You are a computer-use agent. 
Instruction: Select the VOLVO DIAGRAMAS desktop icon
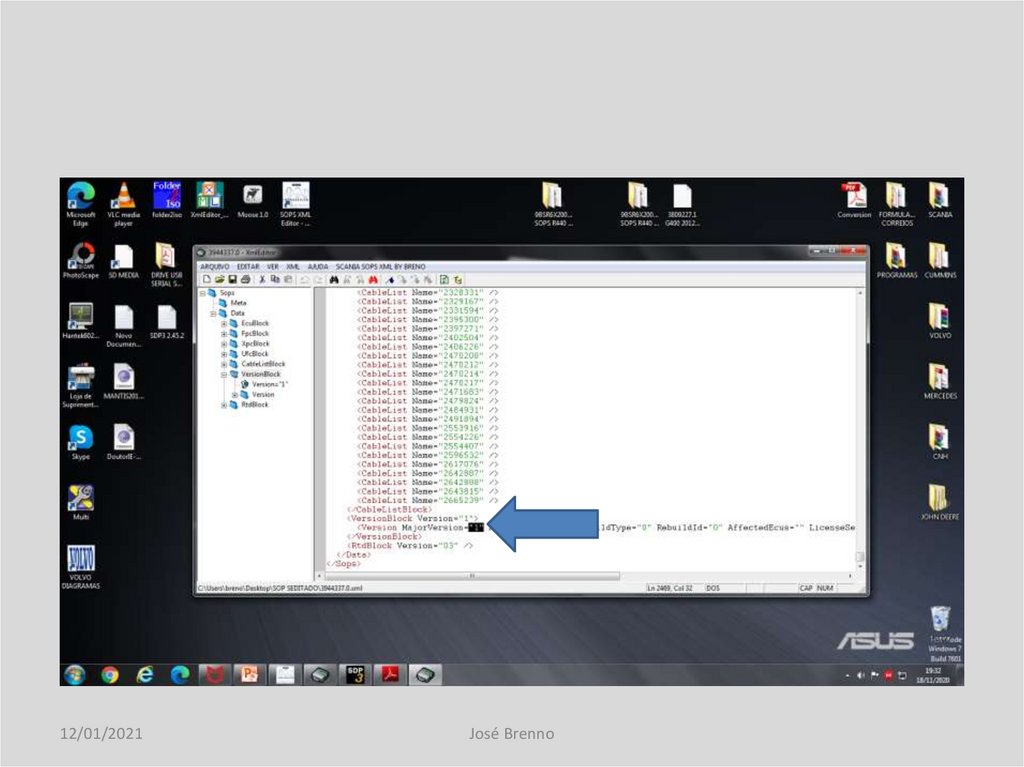click(81, 566)
